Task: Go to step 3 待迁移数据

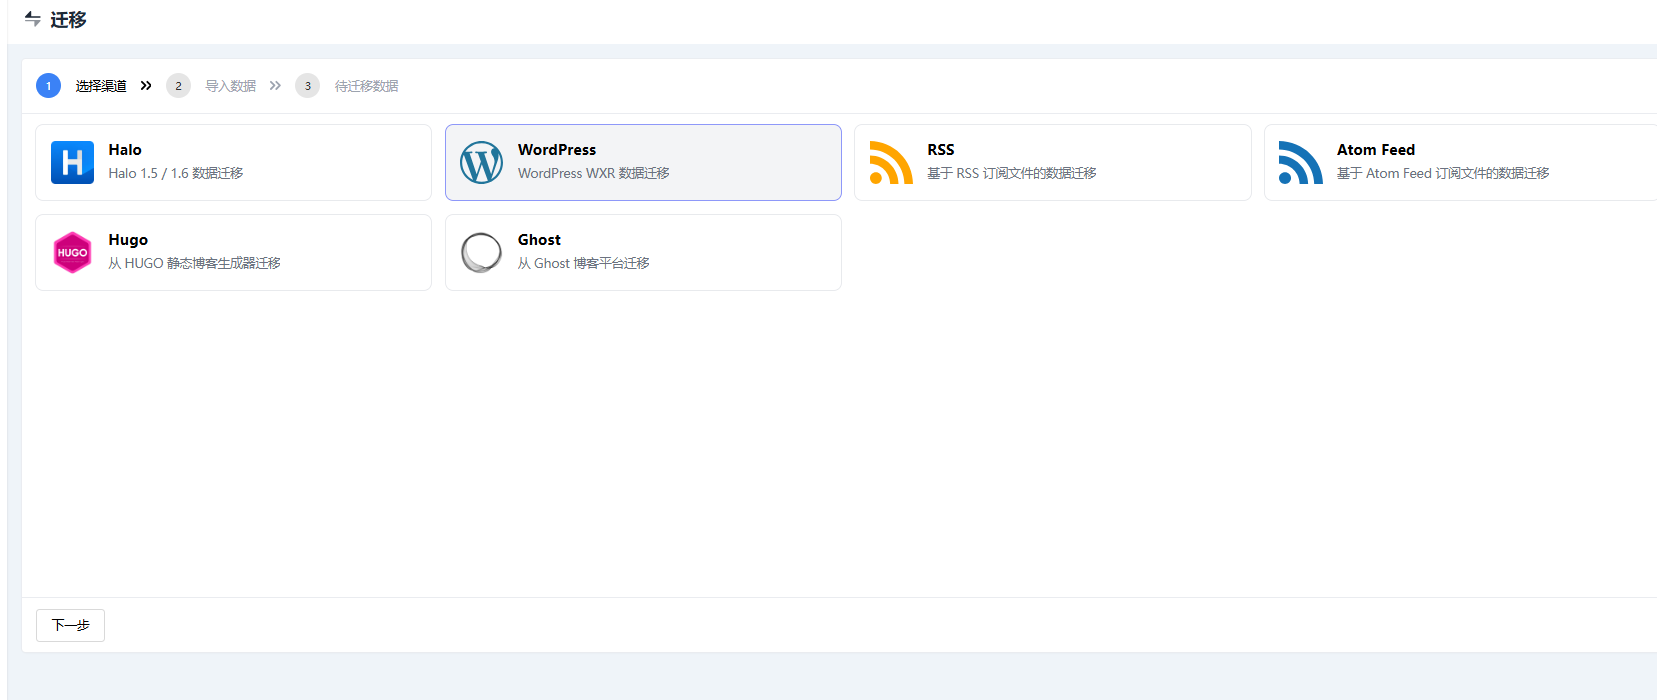Action: click(366, 86)
